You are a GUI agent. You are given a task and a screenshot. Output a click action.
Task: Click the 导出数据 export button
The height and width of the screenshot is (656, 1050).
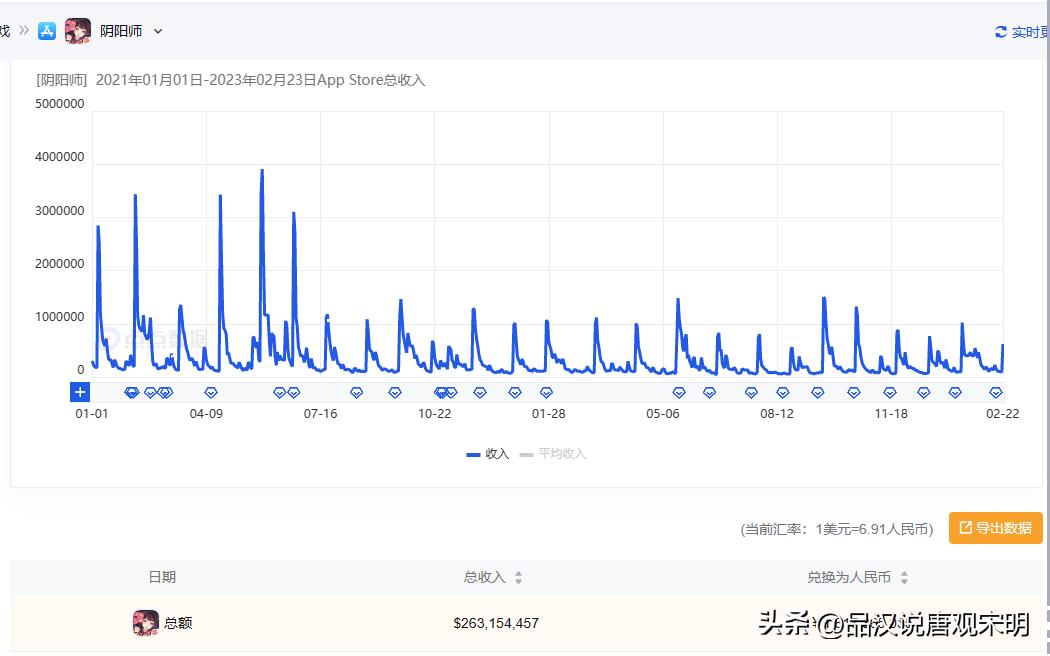pos(994,527)
